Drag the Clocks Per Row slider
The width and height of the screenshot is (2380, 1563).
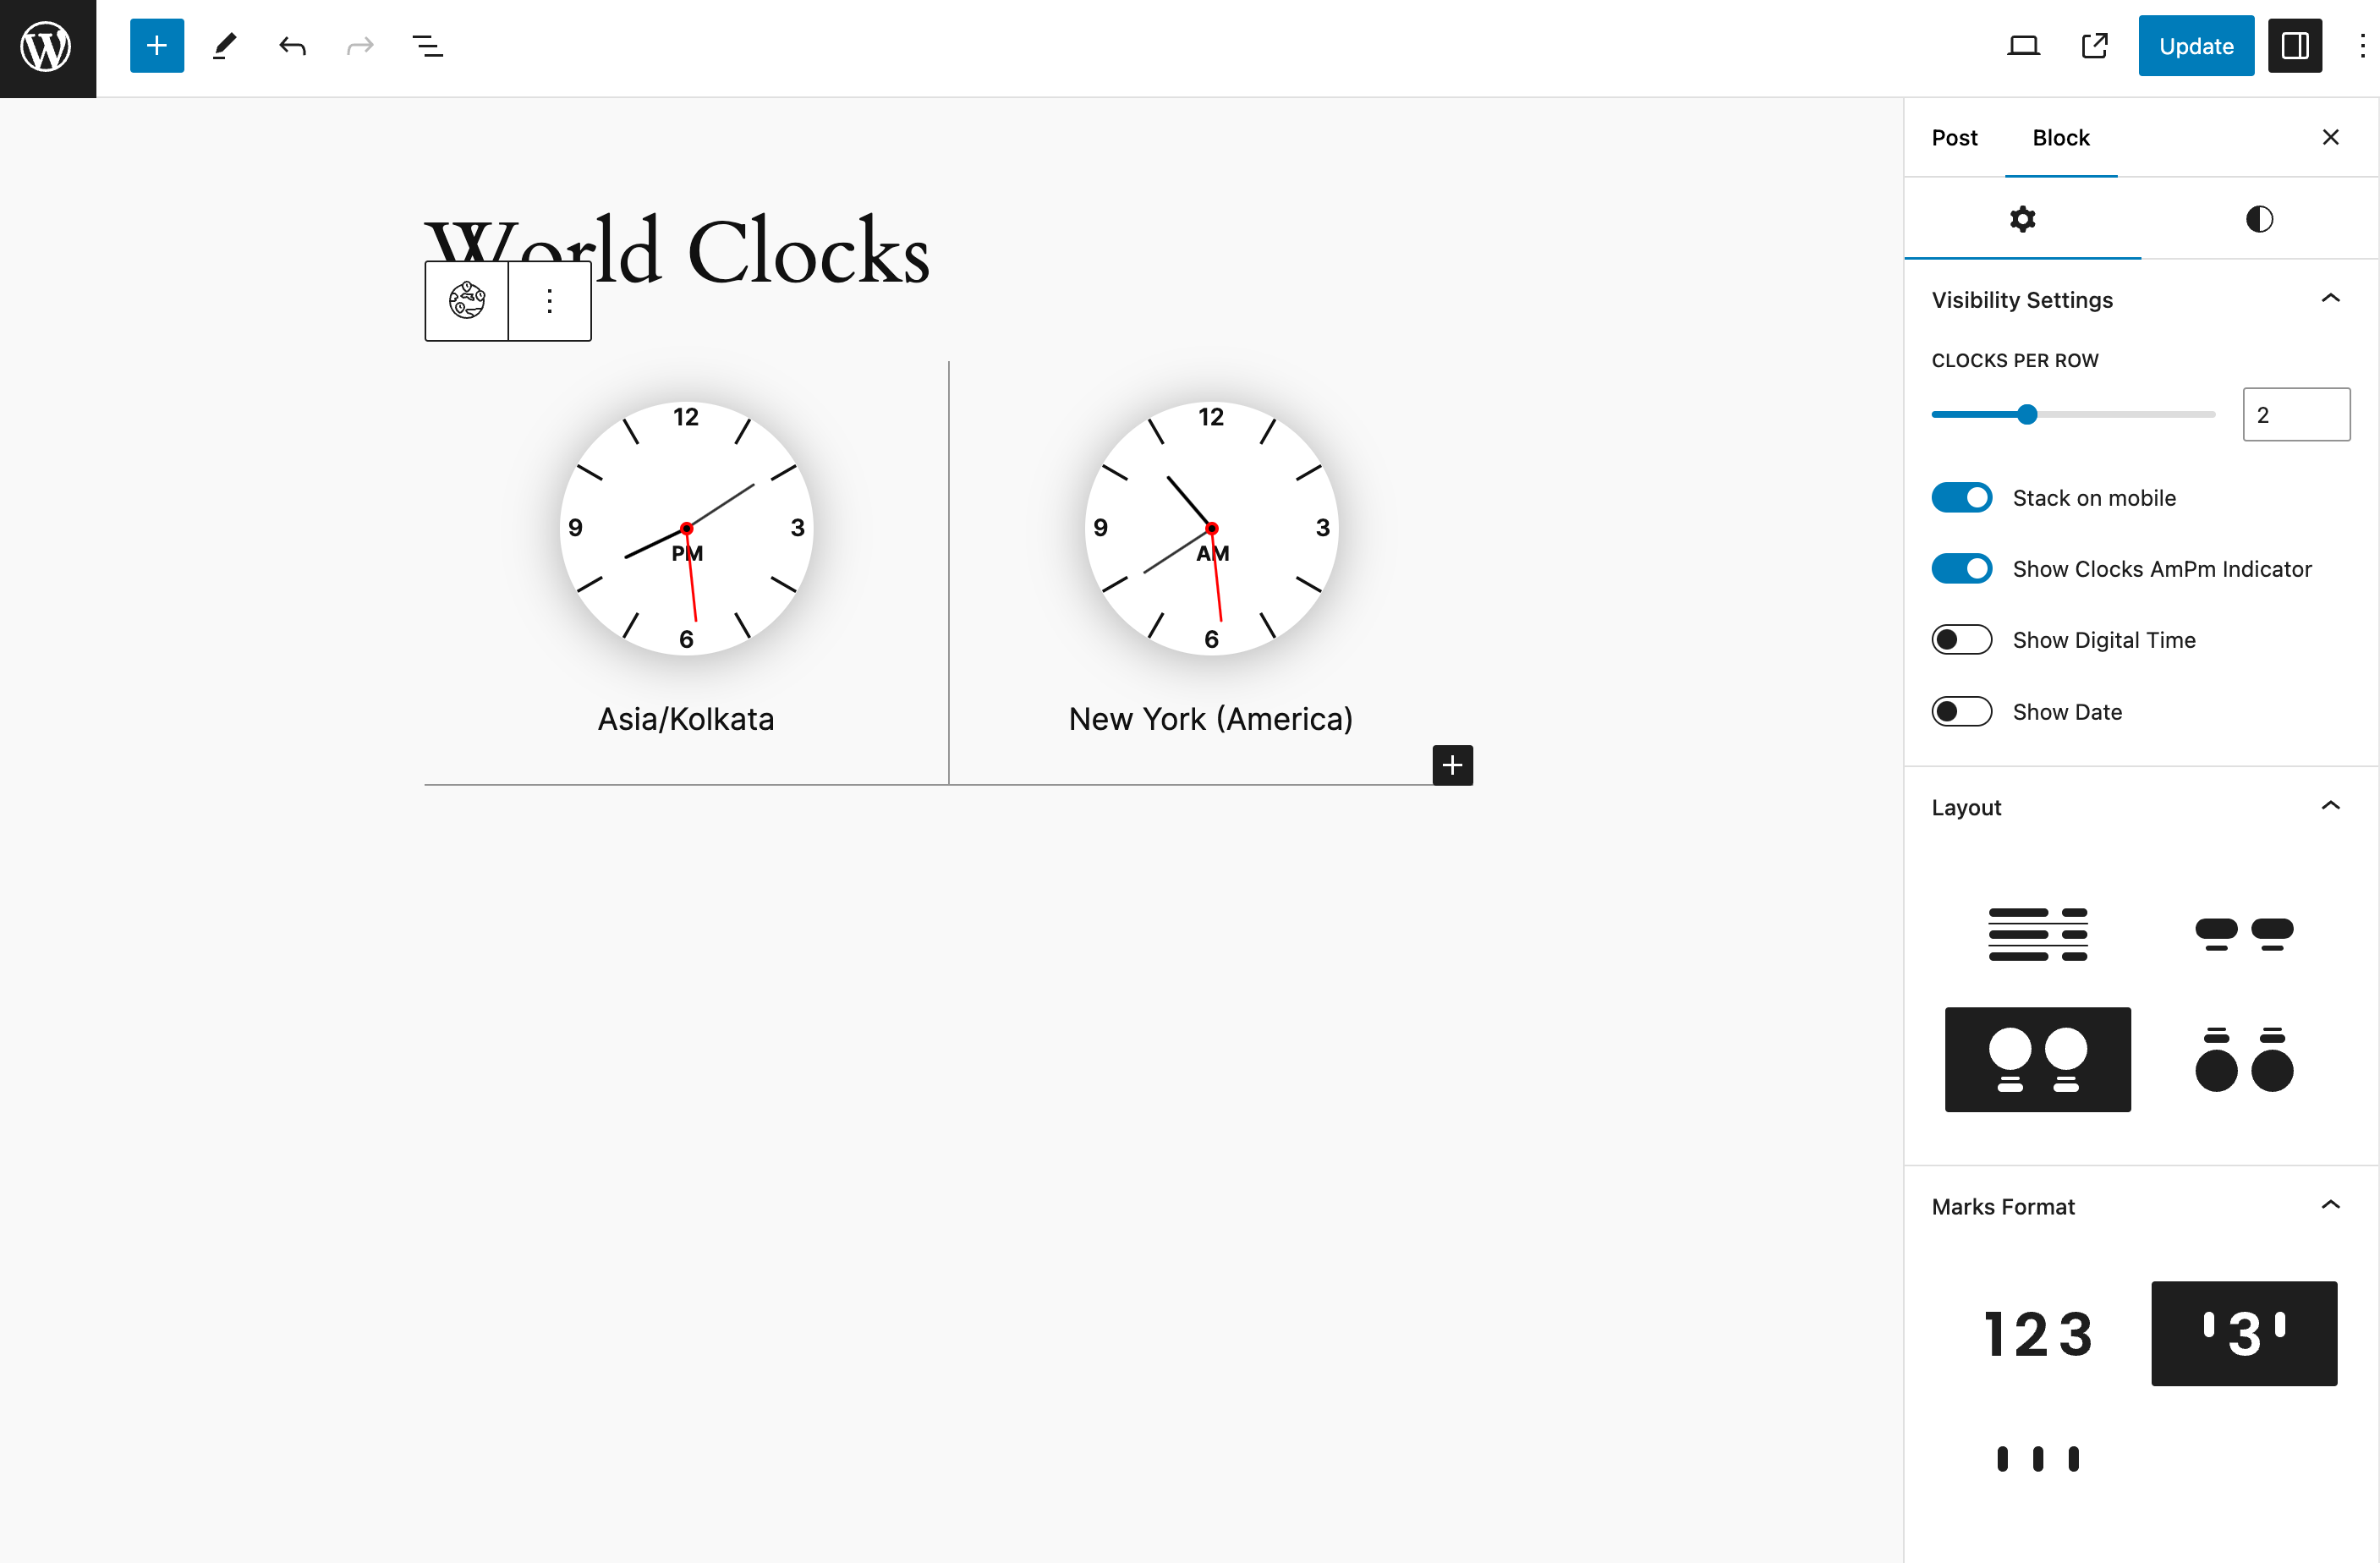[x=2026, y=414]
